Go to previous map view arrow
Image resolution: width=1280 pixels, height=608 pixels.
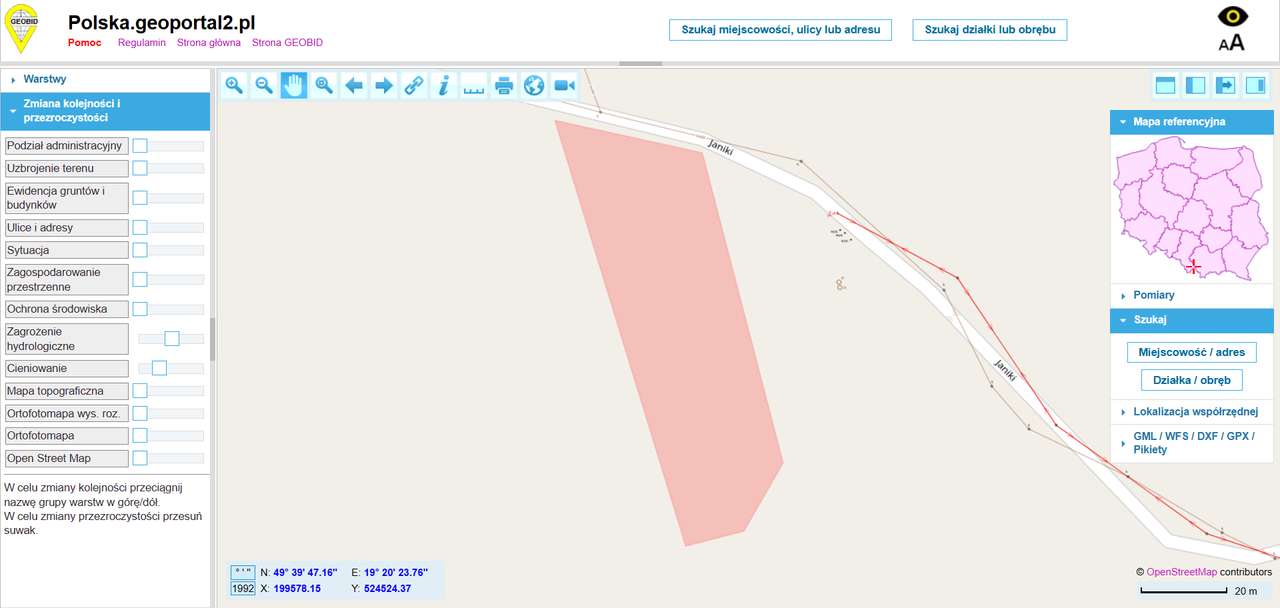354,86
